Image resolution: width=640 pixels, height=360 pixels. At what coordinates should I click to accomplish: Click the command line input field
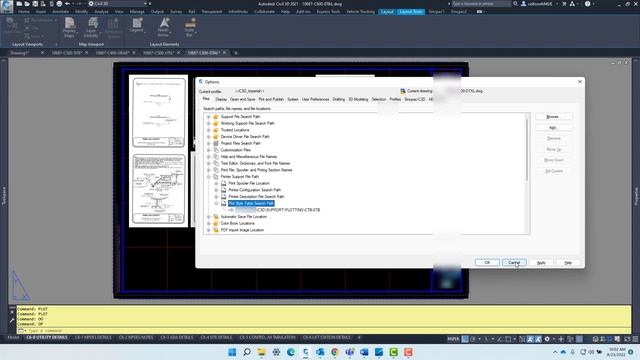[x=322, y=331]
